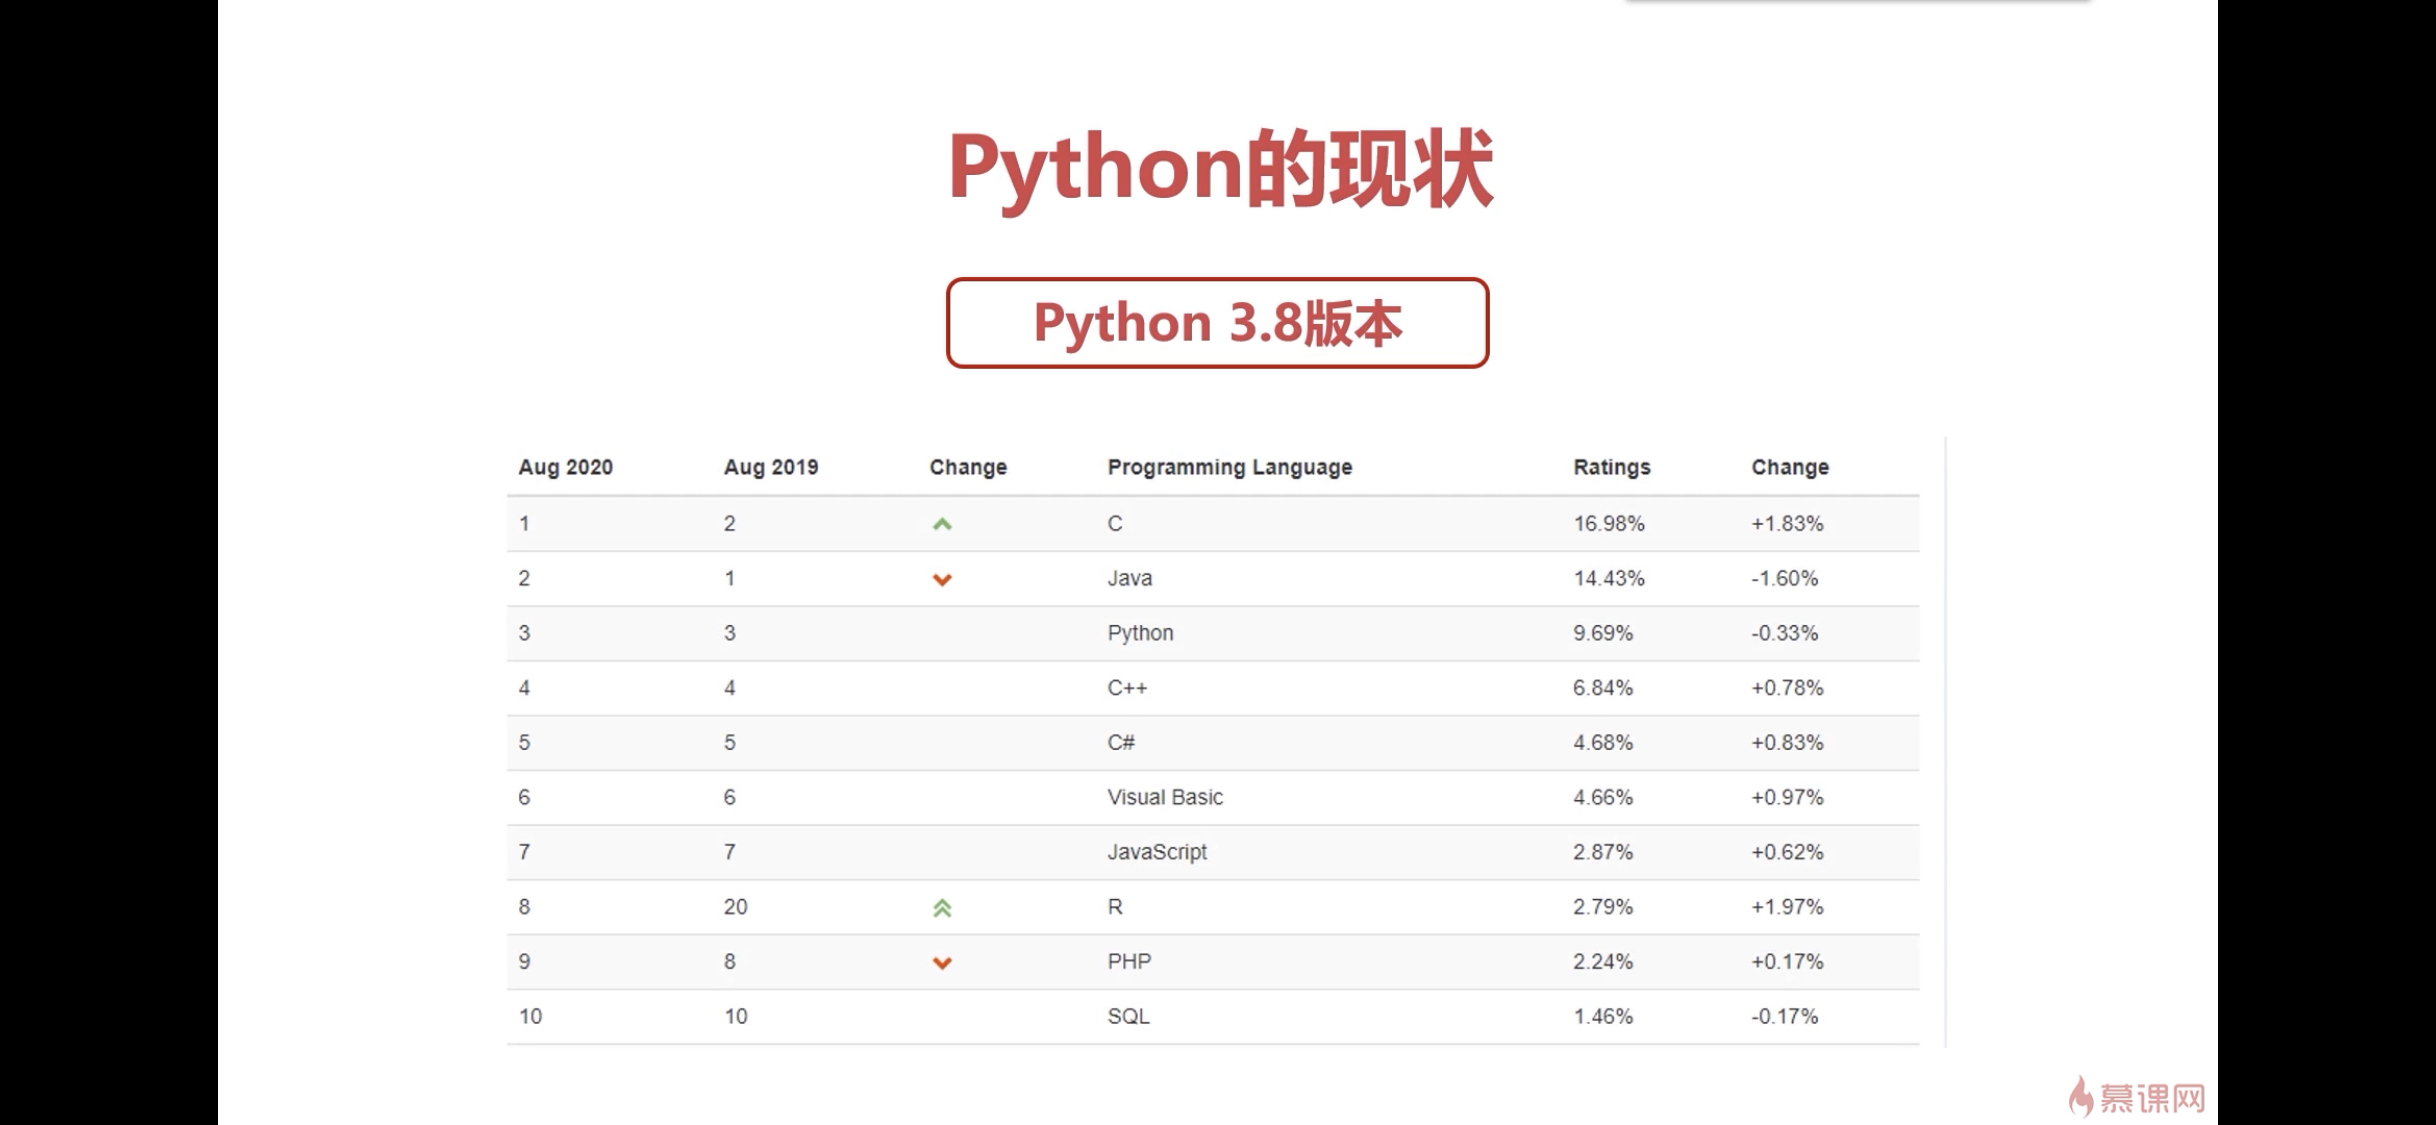This screenshot has height=1125, width=2436.
Task: Click the Python 3.8版本 boxed label
Action: pos(1217,323)
